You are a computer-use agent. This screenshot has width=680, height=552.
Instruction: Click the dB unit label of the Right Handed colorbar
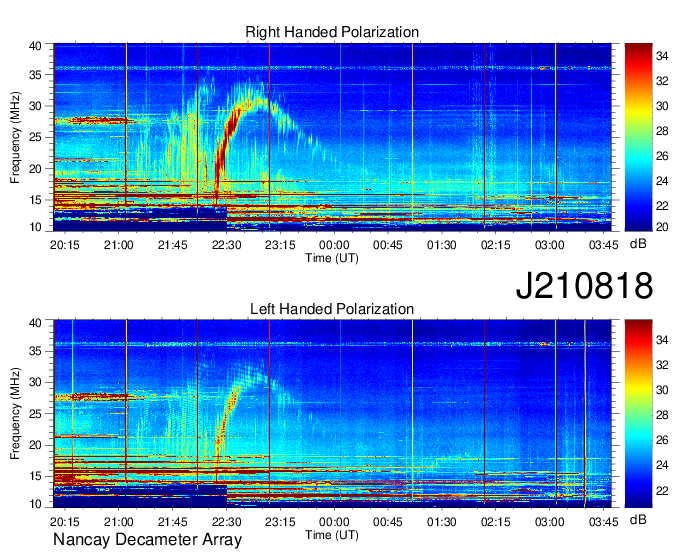pos(638,244)
